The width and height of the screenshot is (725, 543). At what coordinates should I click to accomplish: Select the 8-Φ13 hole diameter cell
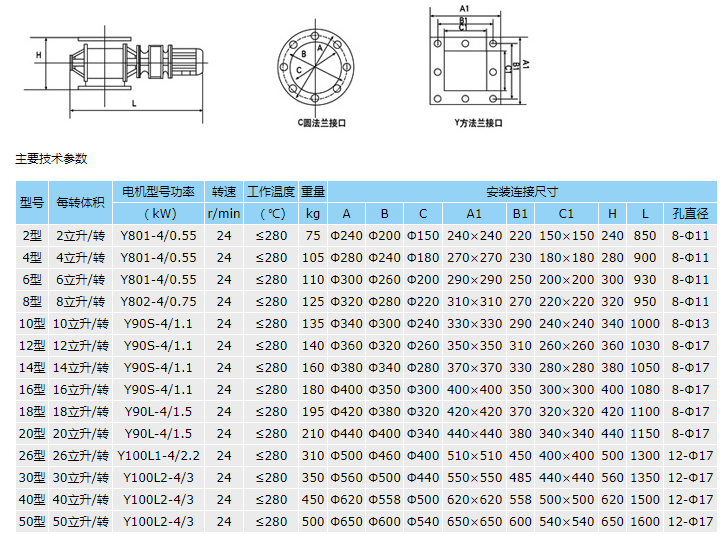[x=690, y=324]
